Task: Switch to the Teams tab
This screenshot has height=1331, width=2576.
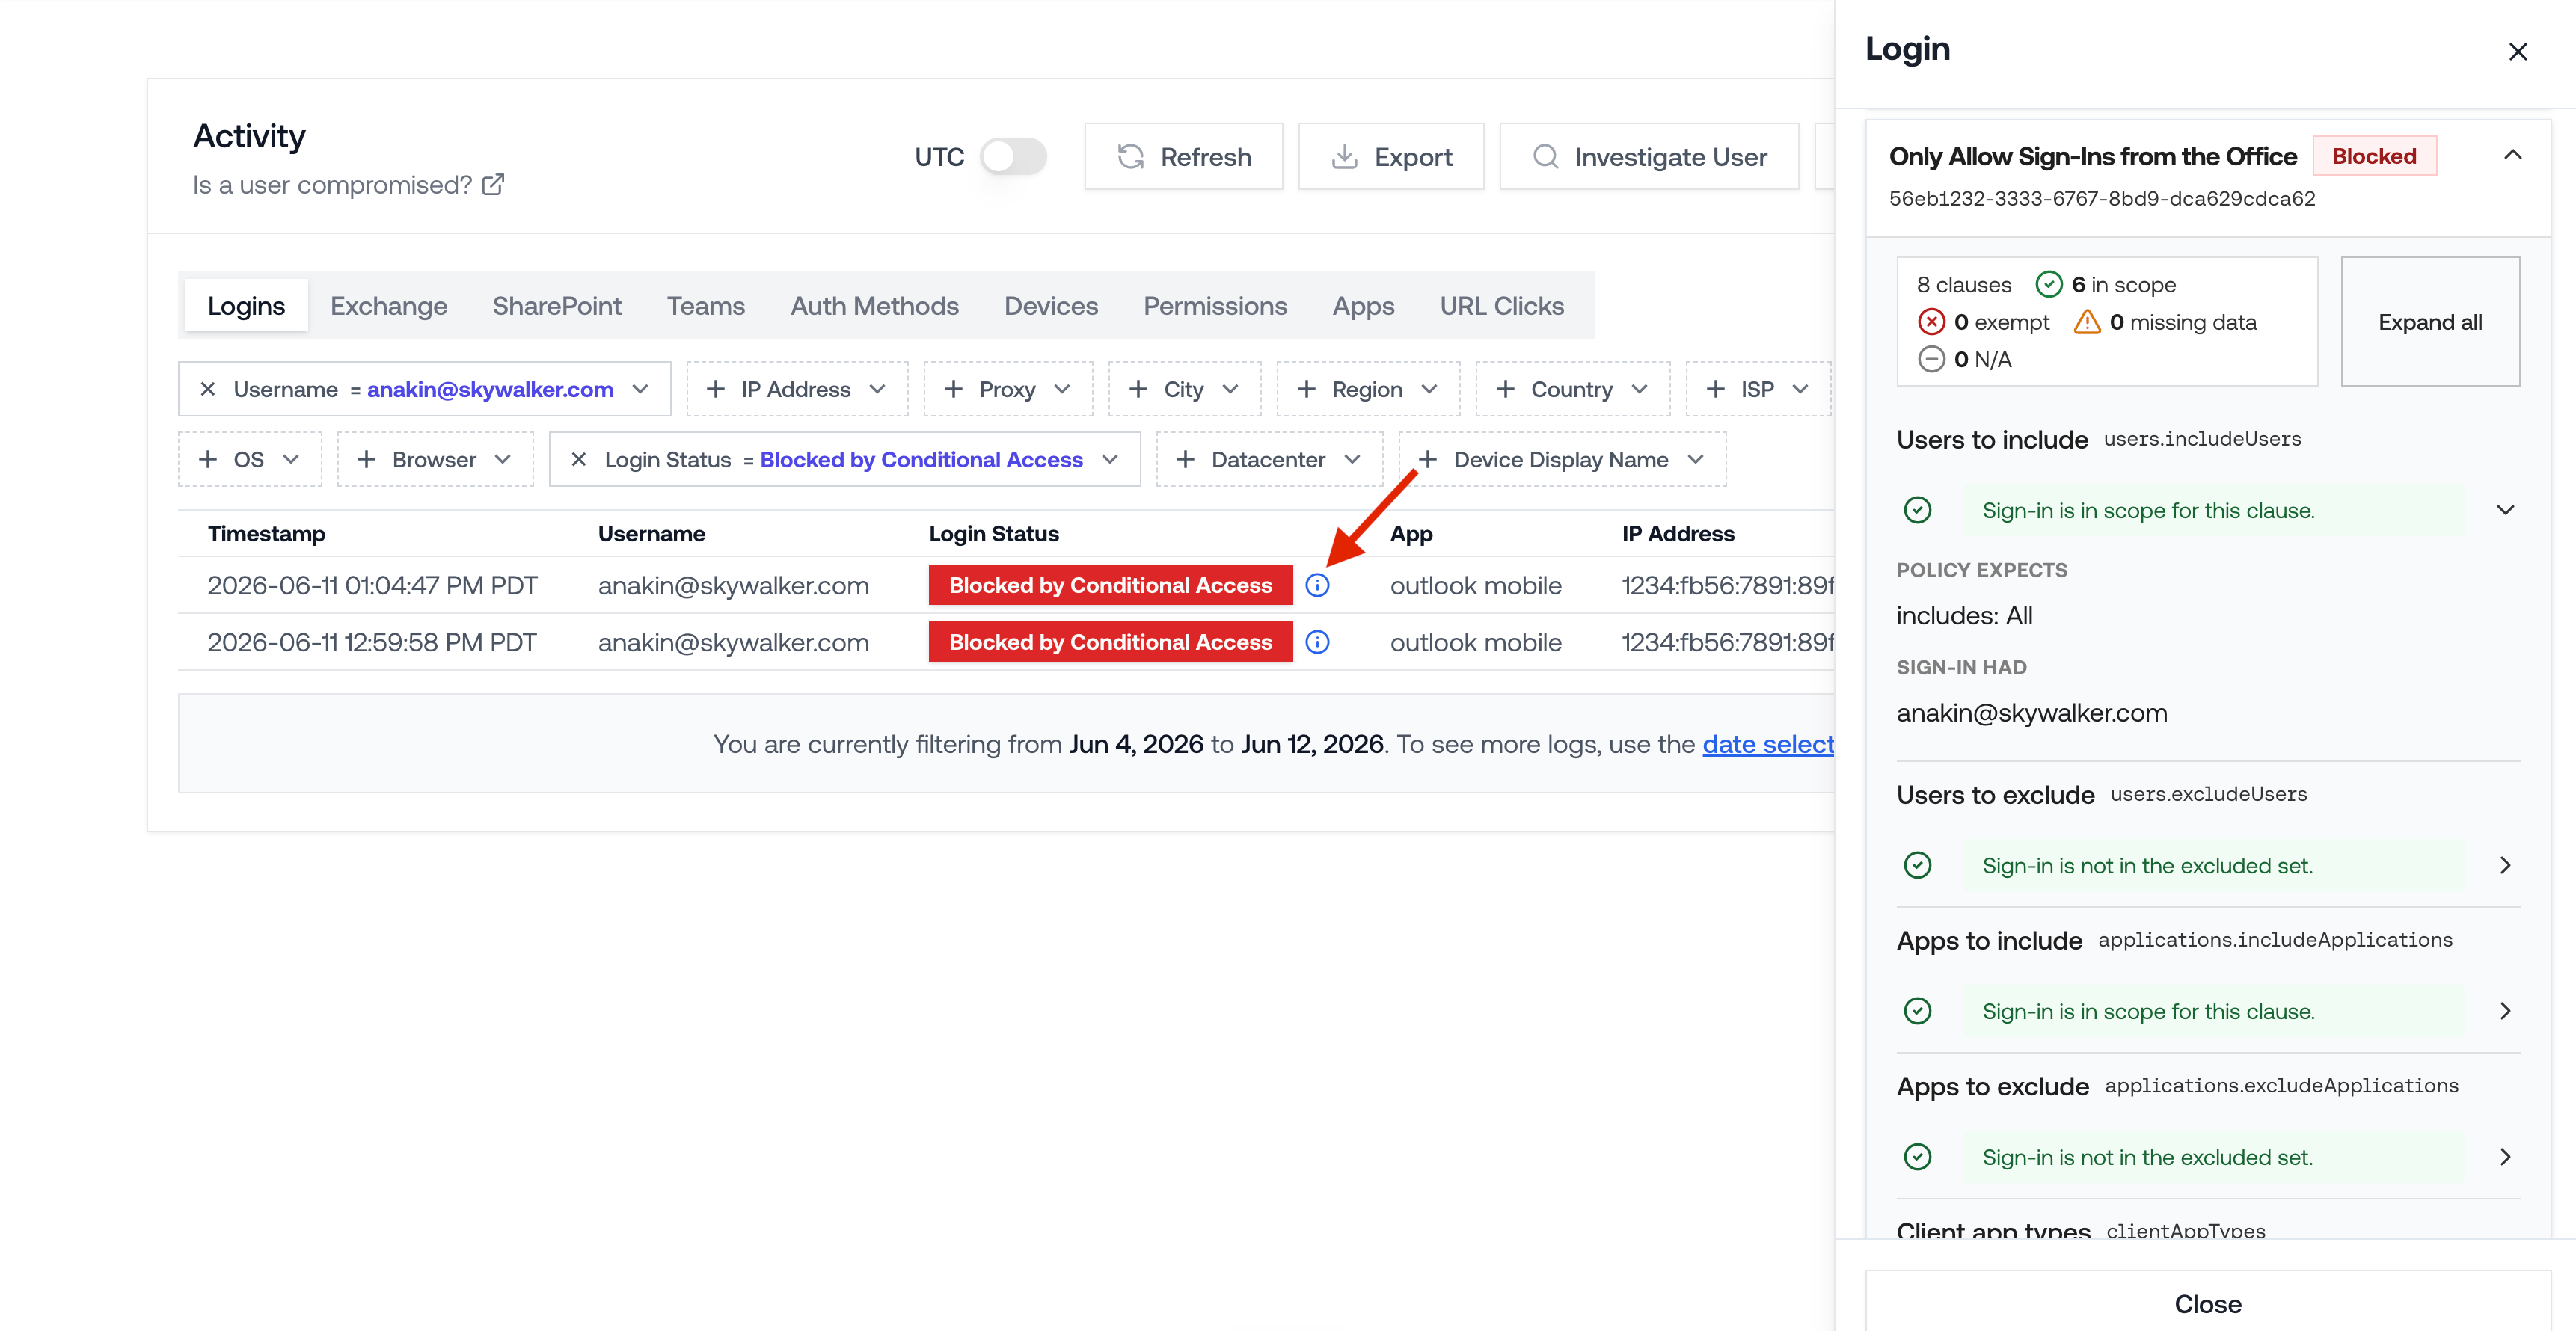Action: point(705,306)
